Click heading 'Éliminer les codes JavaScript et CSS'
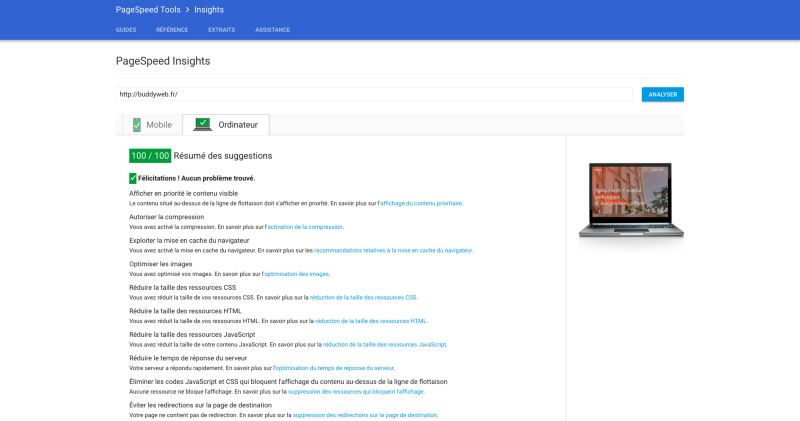Image resolution: width=800 pixels, height=421 pixels. coord(288,381)
